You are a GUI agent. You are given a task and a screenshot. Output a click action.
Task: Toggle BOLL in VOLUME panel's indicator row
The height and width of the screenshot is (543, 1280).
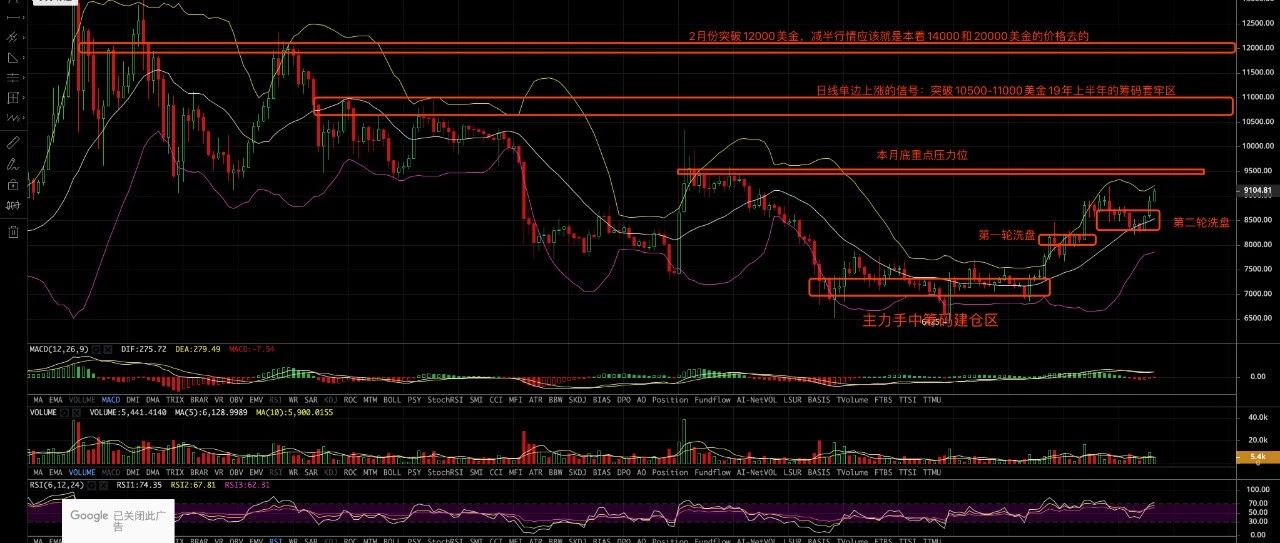point(392,471)
